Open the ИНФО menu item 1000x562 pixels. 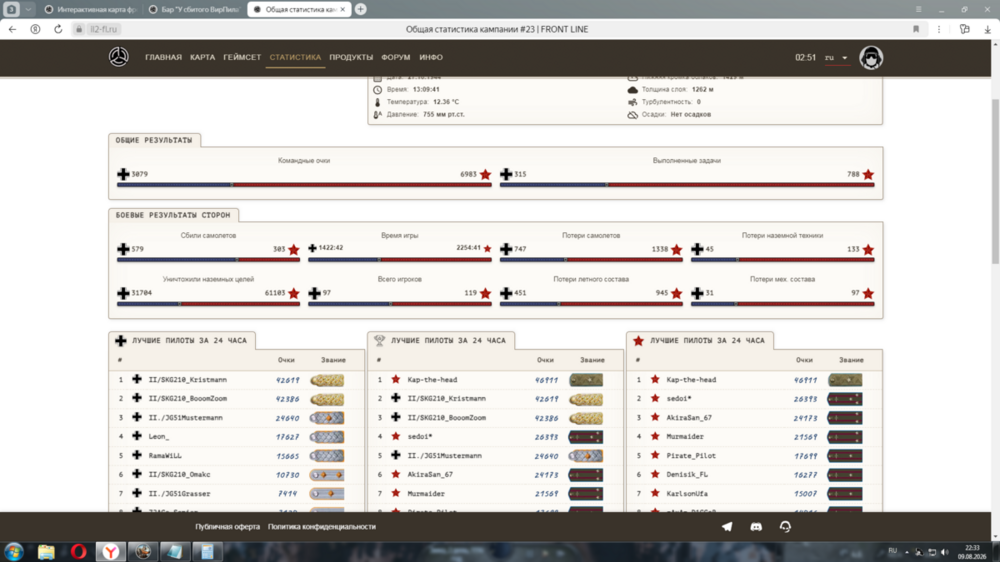[430, 57]
